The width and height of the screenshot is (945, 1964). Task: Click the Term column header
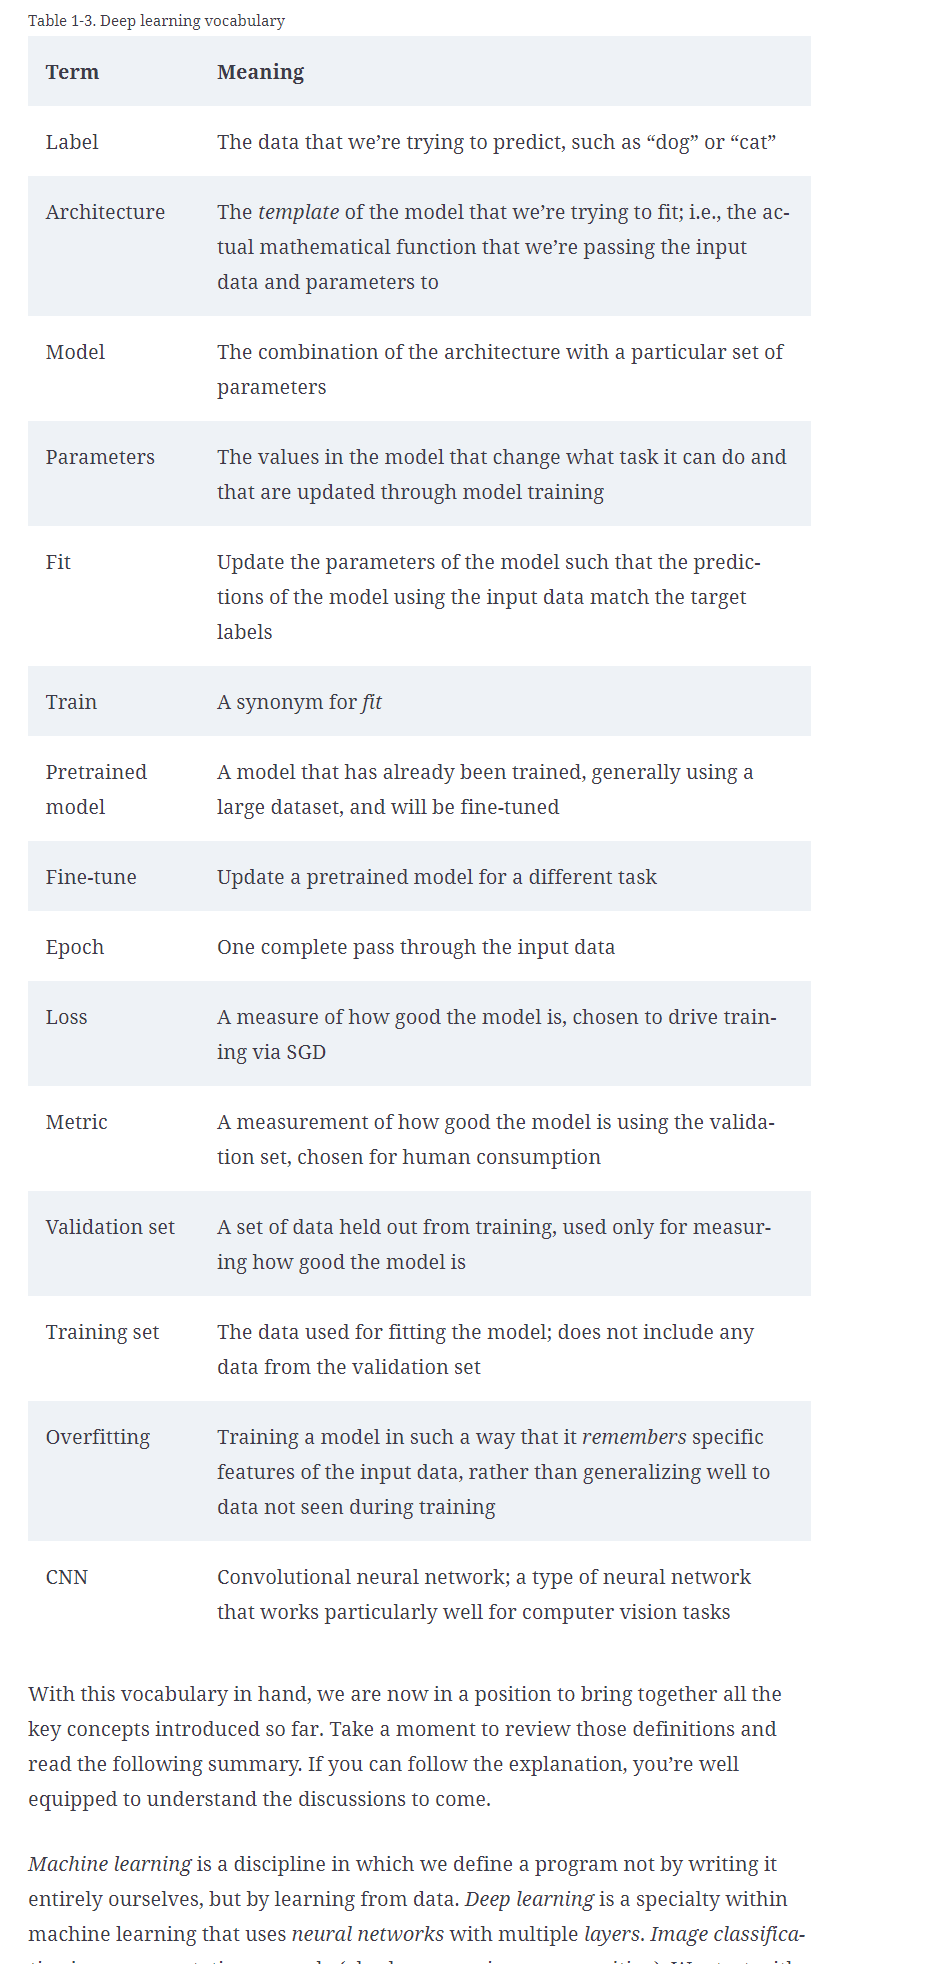click(72, 72)
